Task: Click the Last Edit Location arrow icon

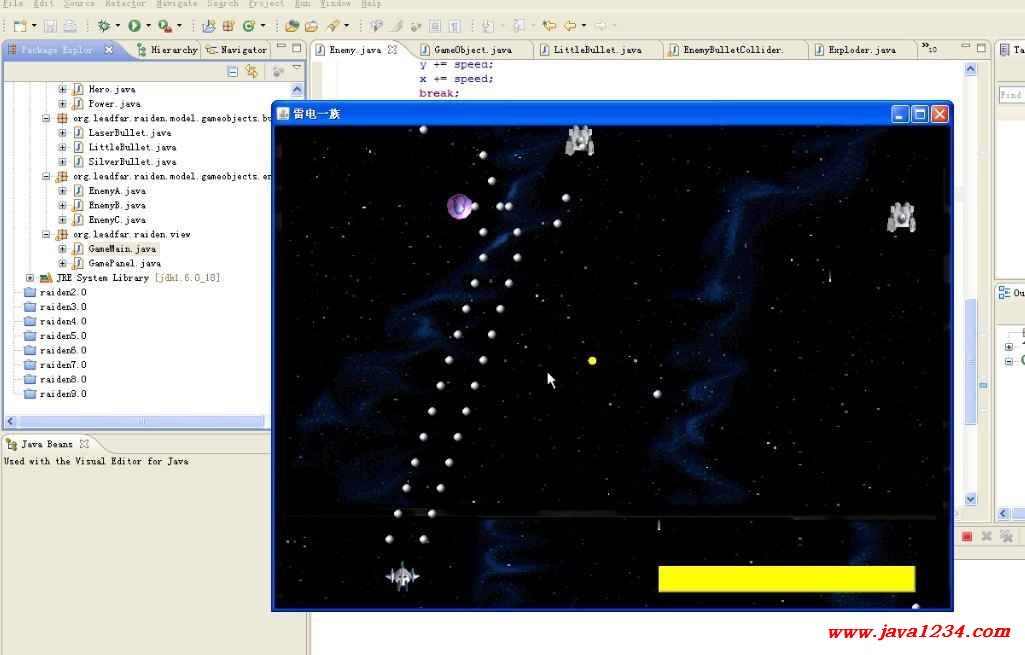Action: point(549,26)
